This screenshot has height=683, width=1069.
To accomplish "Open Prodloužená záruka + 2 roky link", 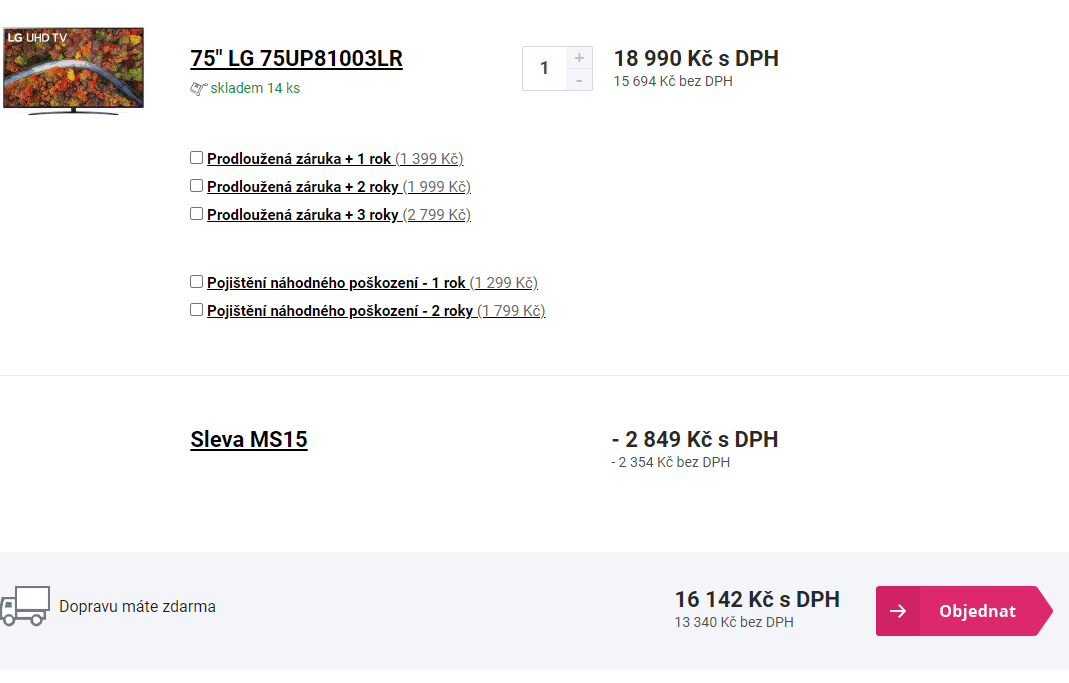I will (303, 186).
